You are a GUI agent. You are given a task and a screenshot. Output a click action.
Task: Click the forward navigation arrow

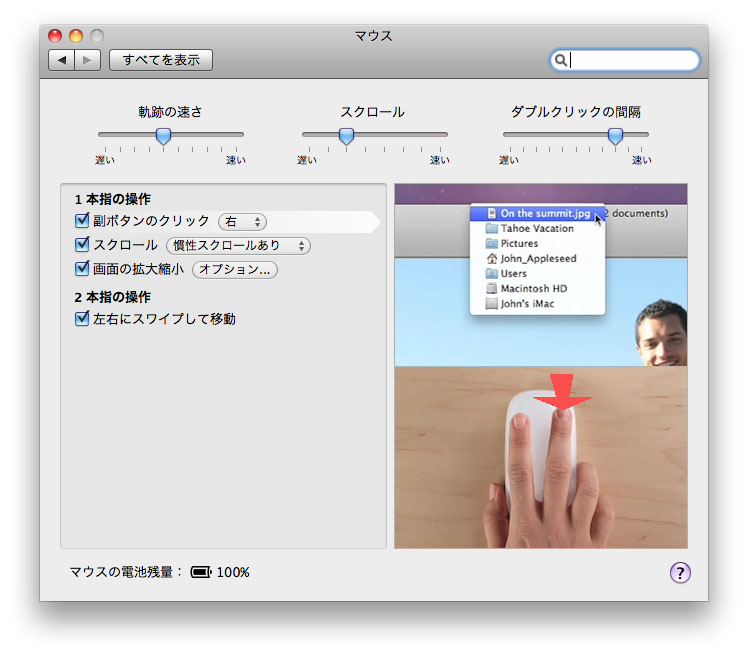88,60
